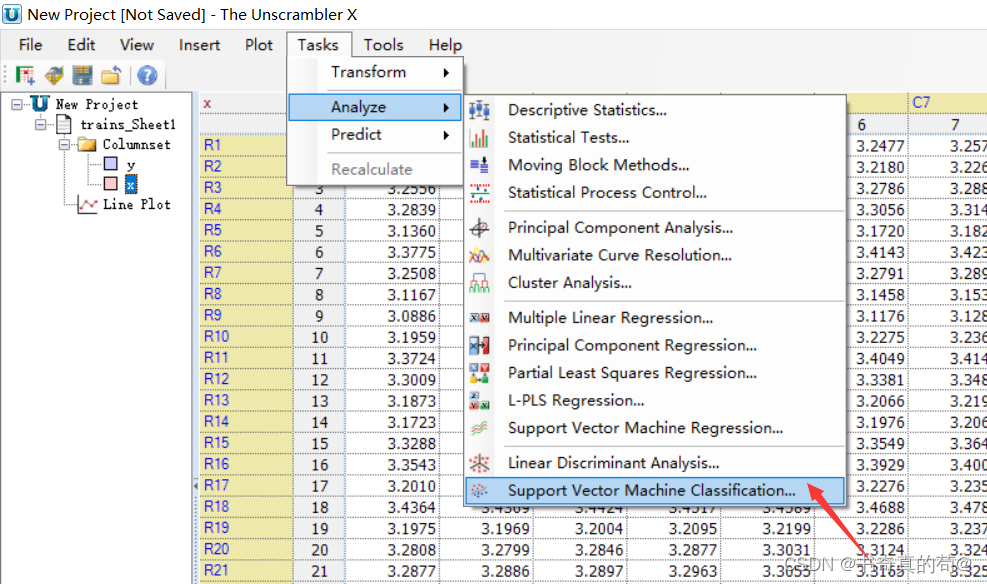
Task: Collapse the Columnset tree node
Action: point(64,145)
